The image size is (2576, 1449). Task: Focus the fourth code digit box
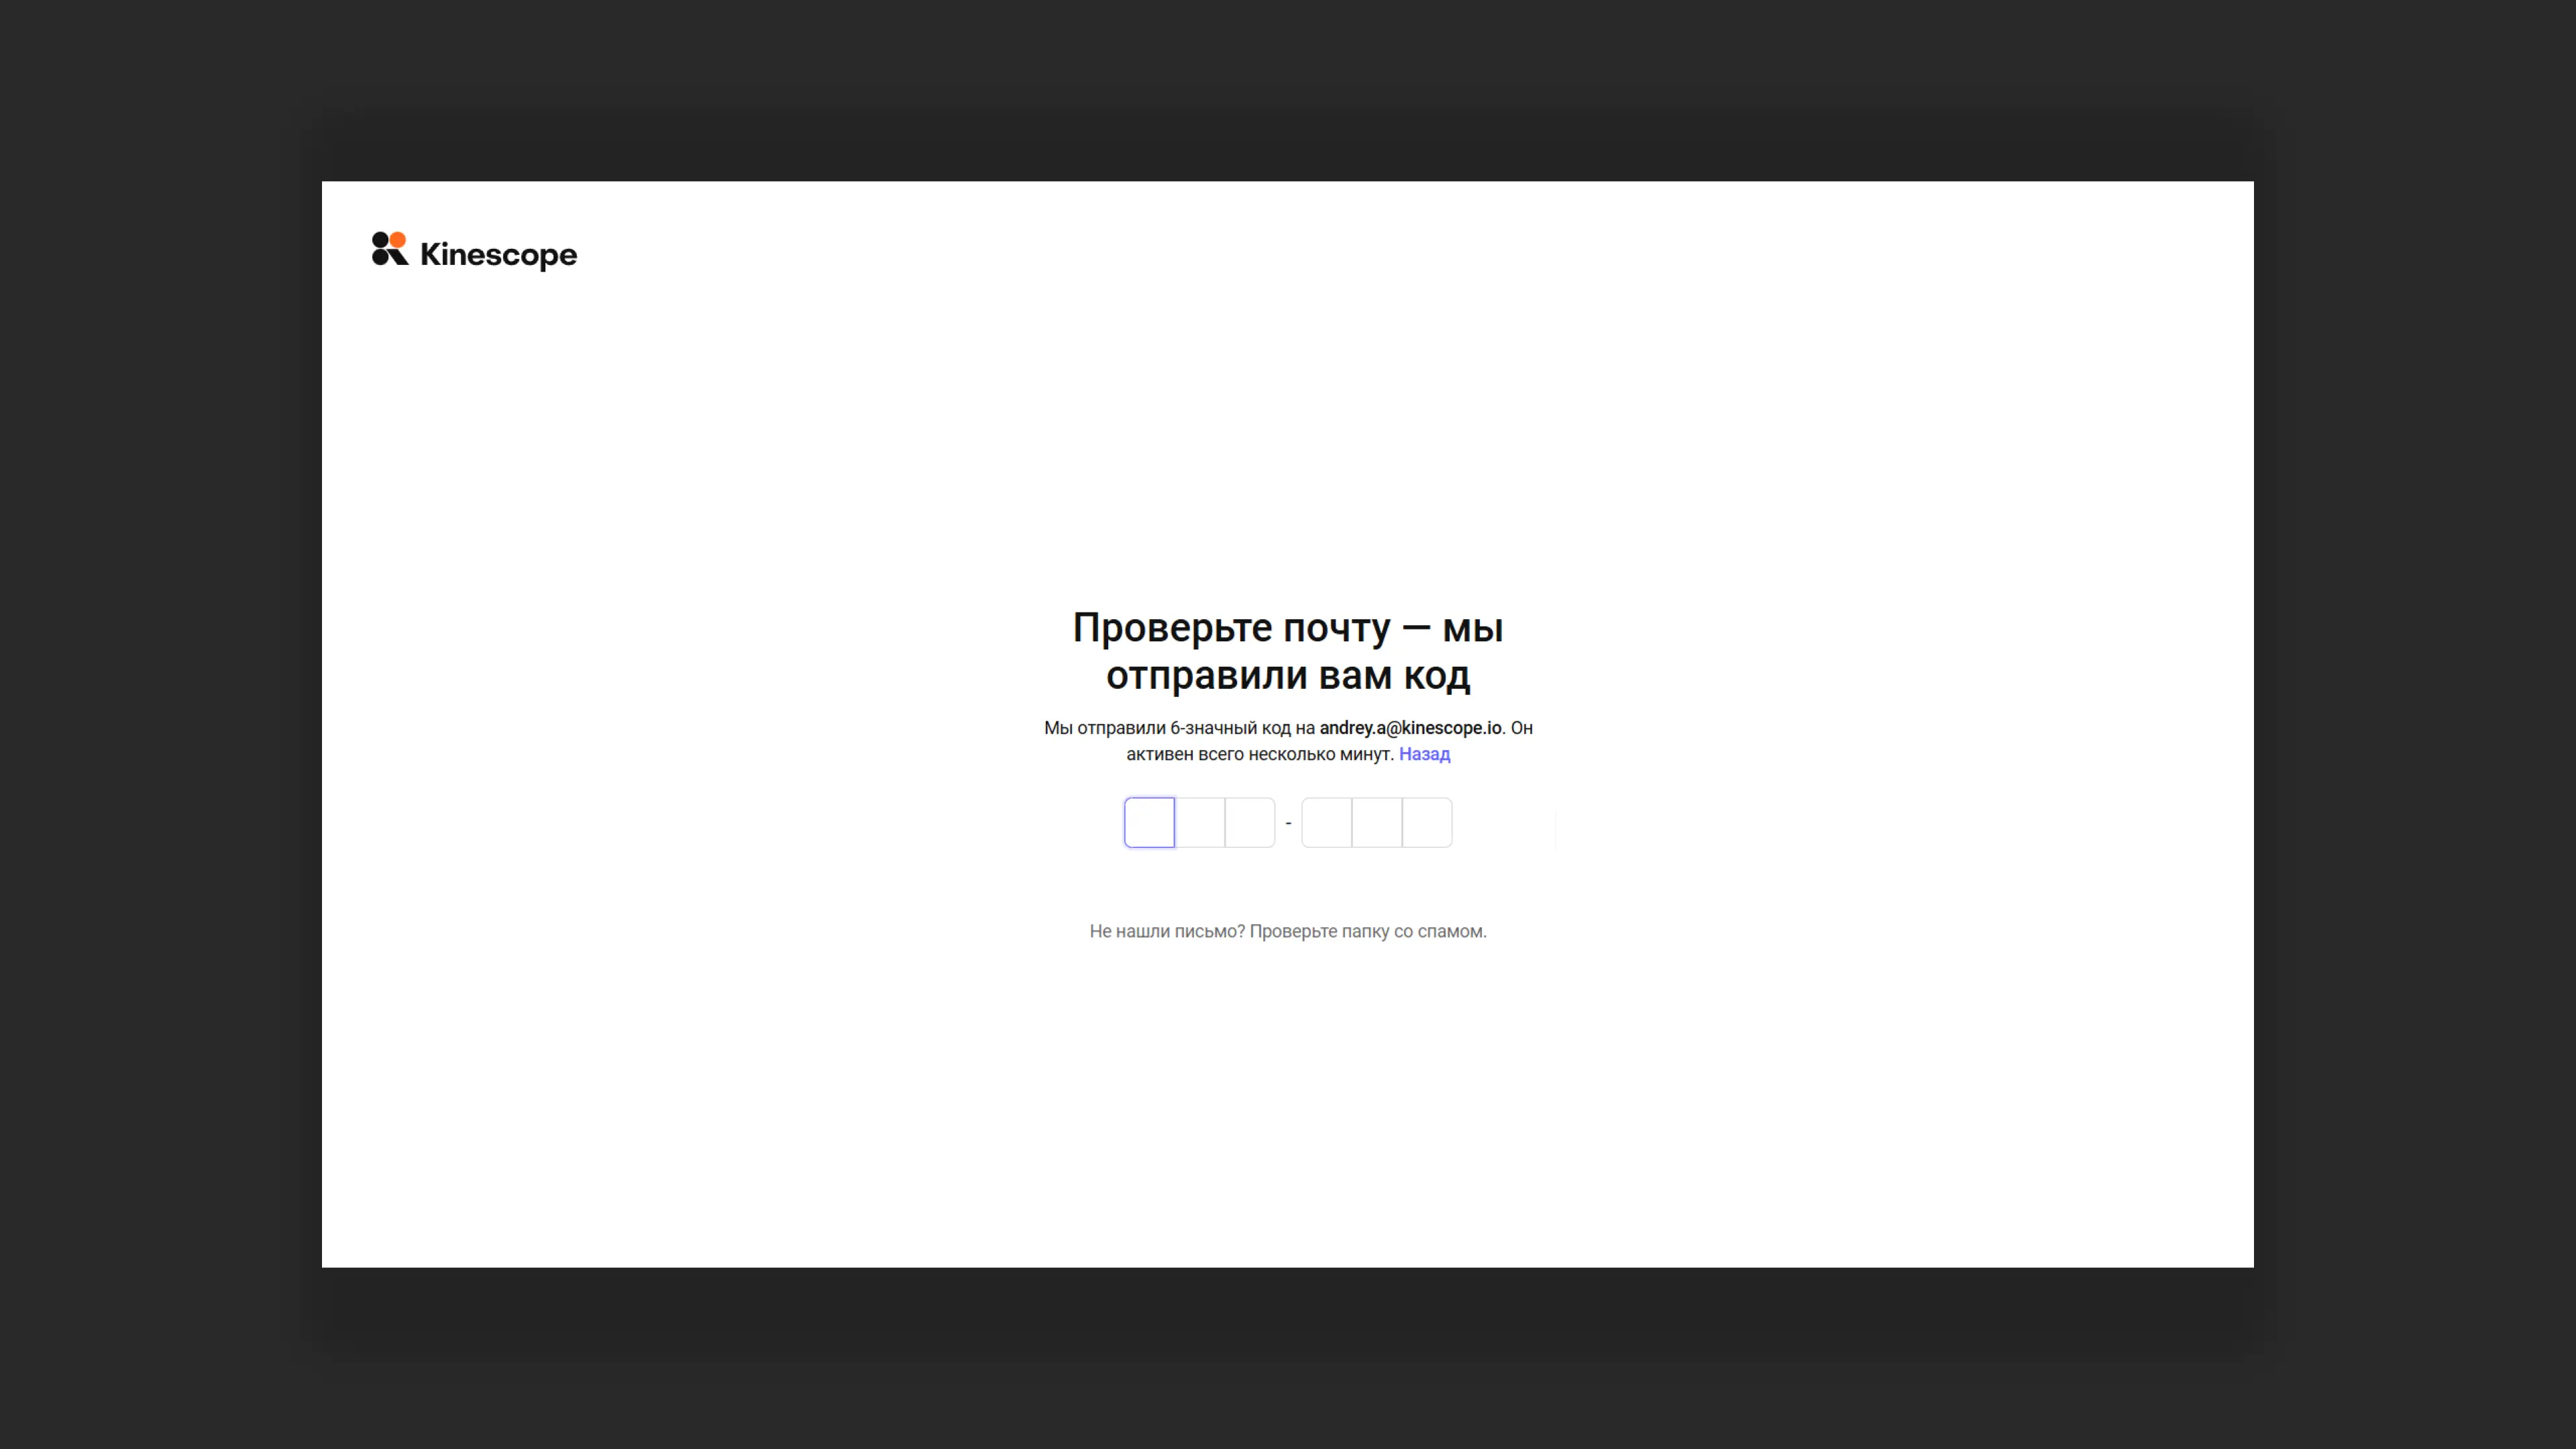point(1326,823)
